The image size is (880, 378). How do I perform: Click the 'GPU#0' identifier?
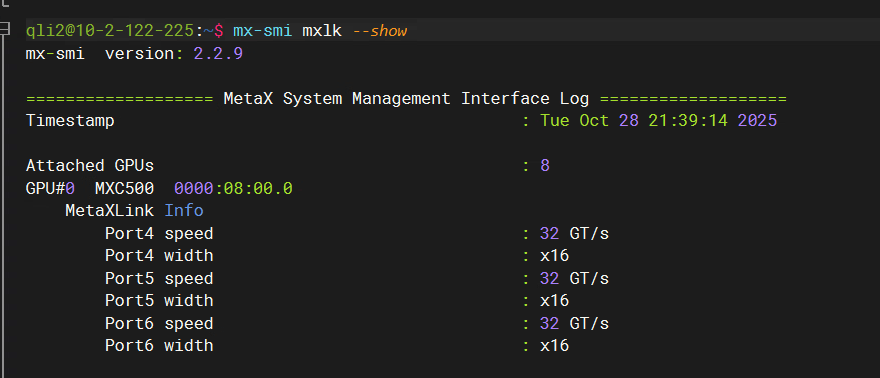(51, 188)
